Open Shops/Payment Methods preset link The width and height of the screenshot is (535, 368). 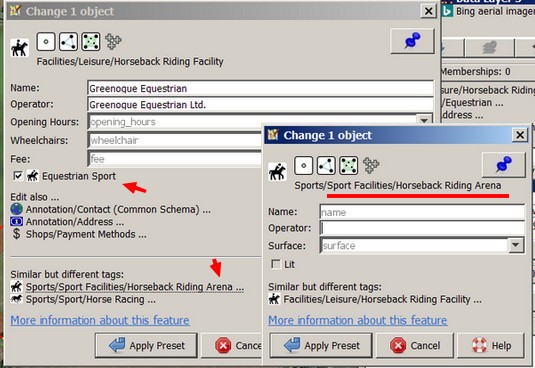(x=86, y=234)
